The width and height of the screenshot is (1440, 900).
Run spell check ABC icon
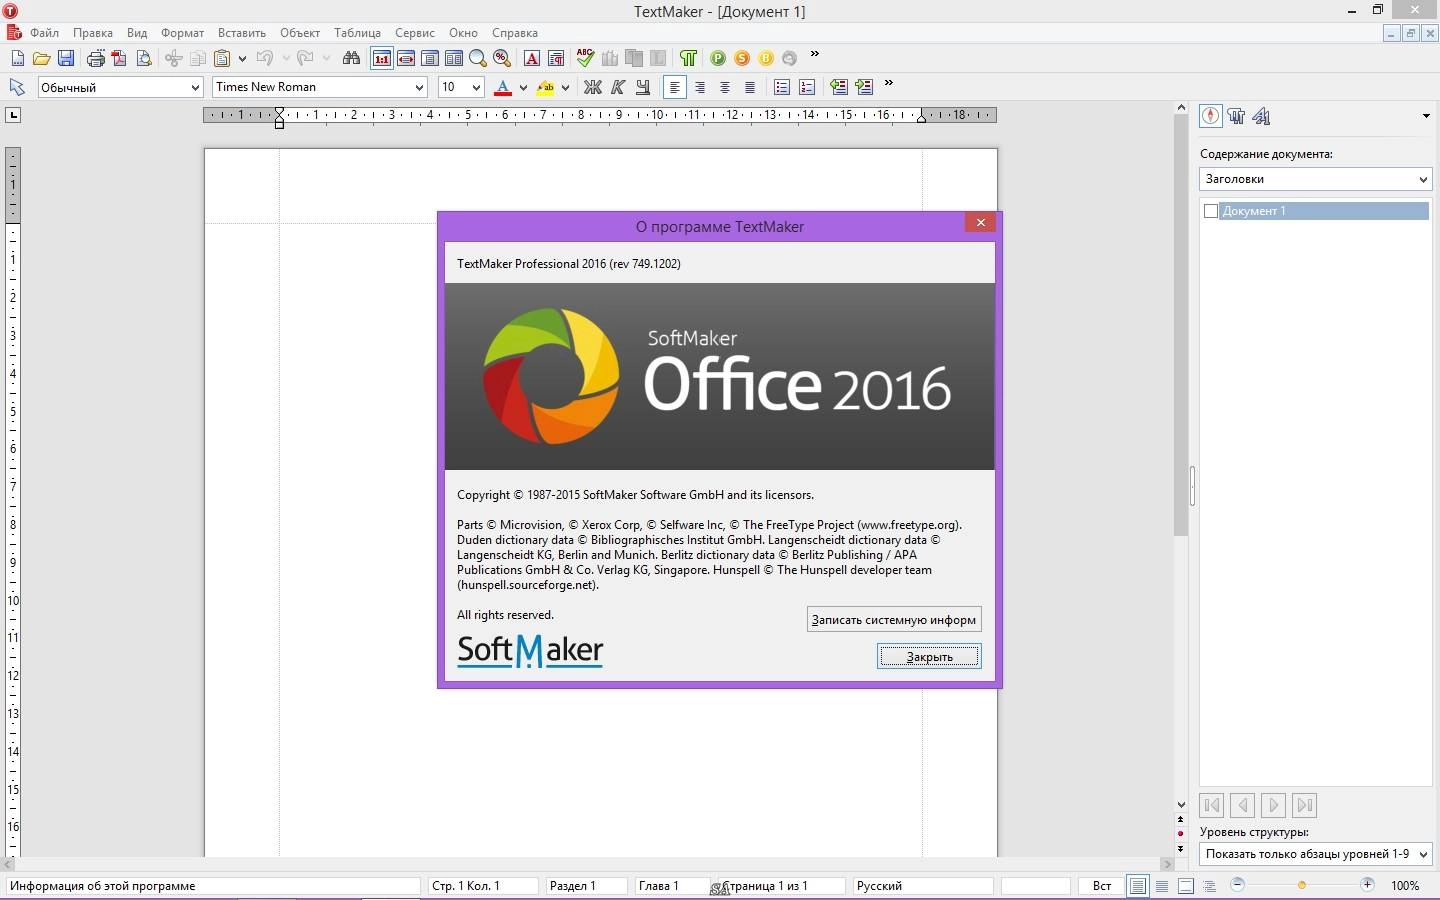click(586, 58)
